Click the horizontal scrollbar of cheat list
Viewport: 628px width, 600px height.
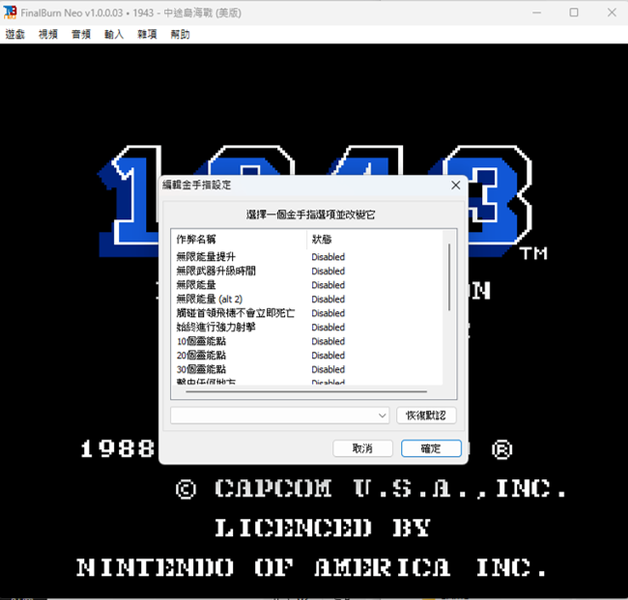(306, 391)
